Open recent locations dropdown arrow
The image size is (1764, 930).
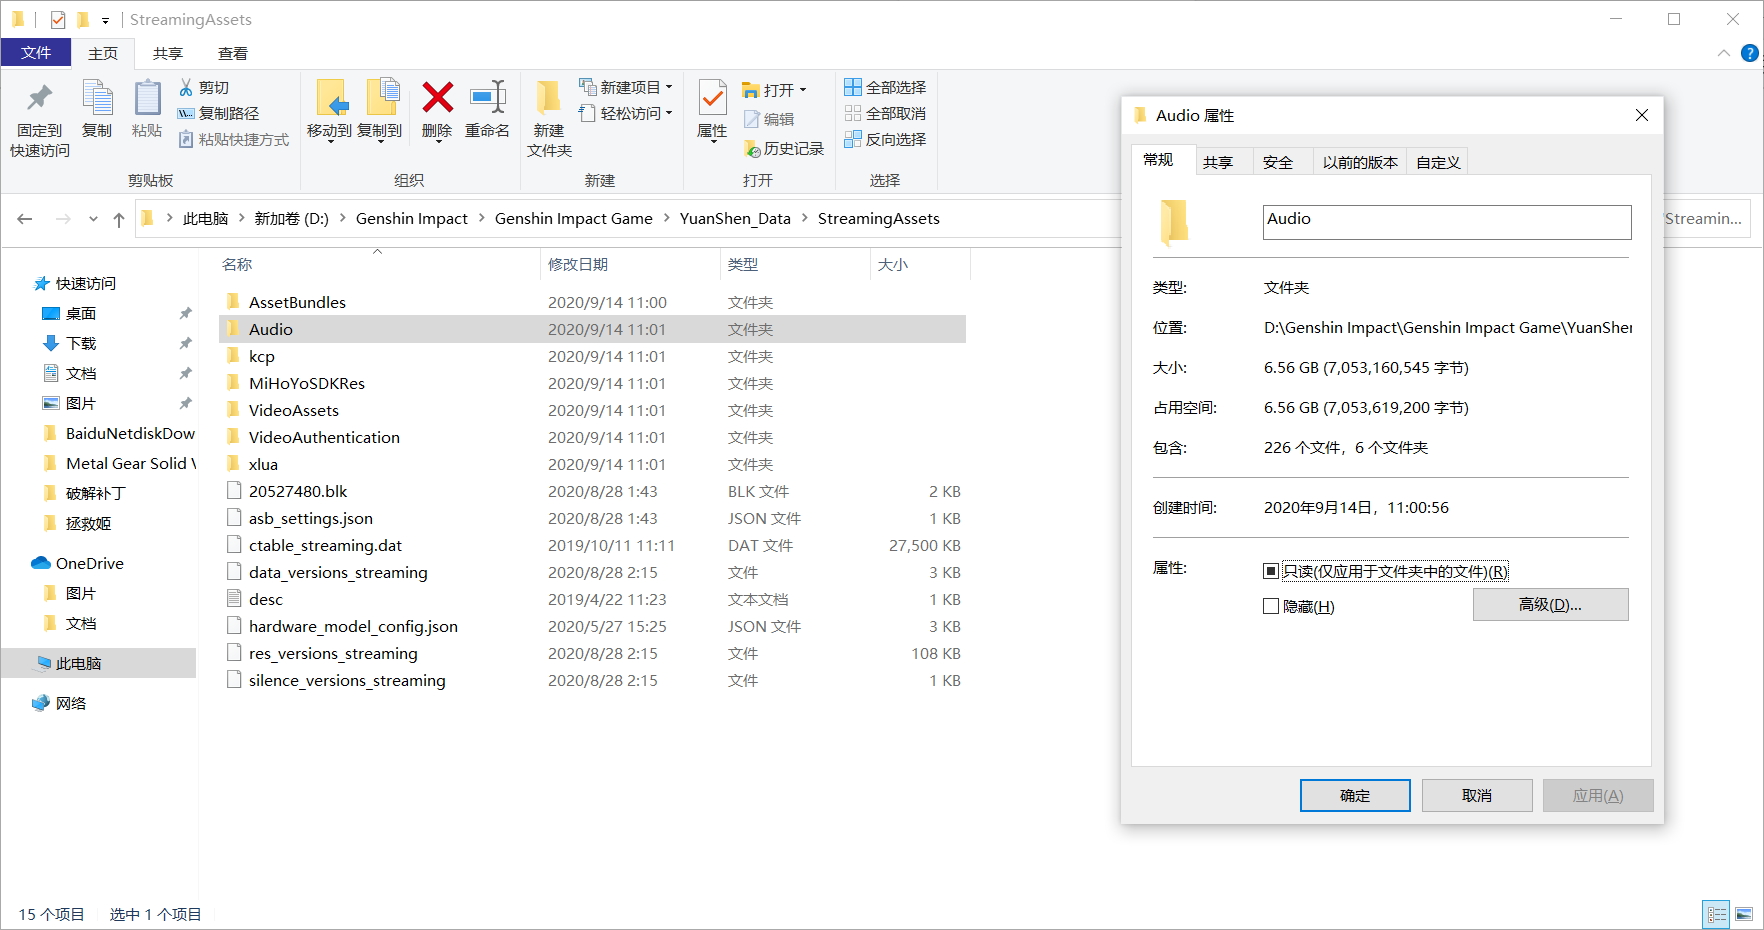tap(93, 219)
